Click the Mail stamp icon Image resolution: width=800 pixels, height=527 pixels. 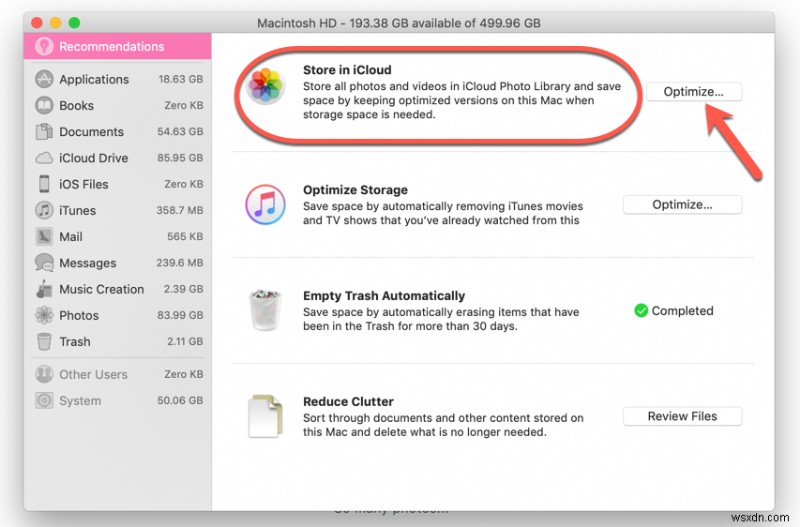click(x=44, y=237)
